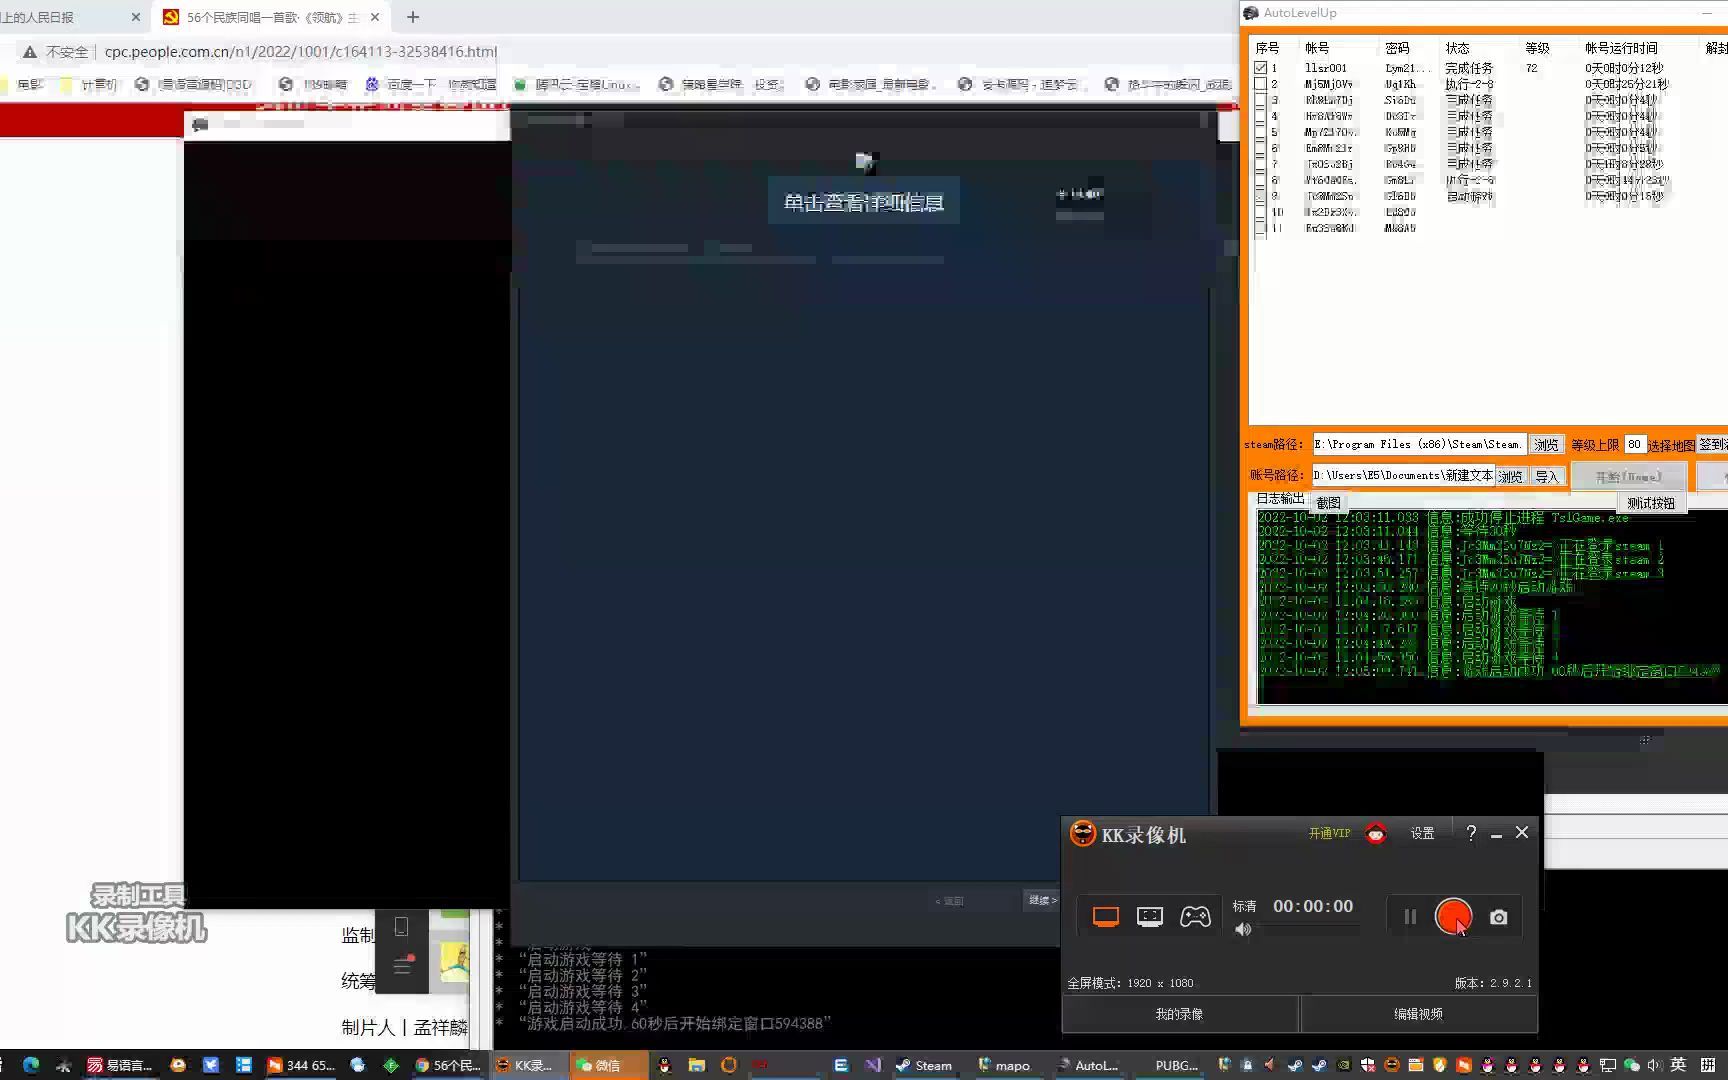
Task: Click the 英 input method indicator
Action: (x=1679, y=1065)
